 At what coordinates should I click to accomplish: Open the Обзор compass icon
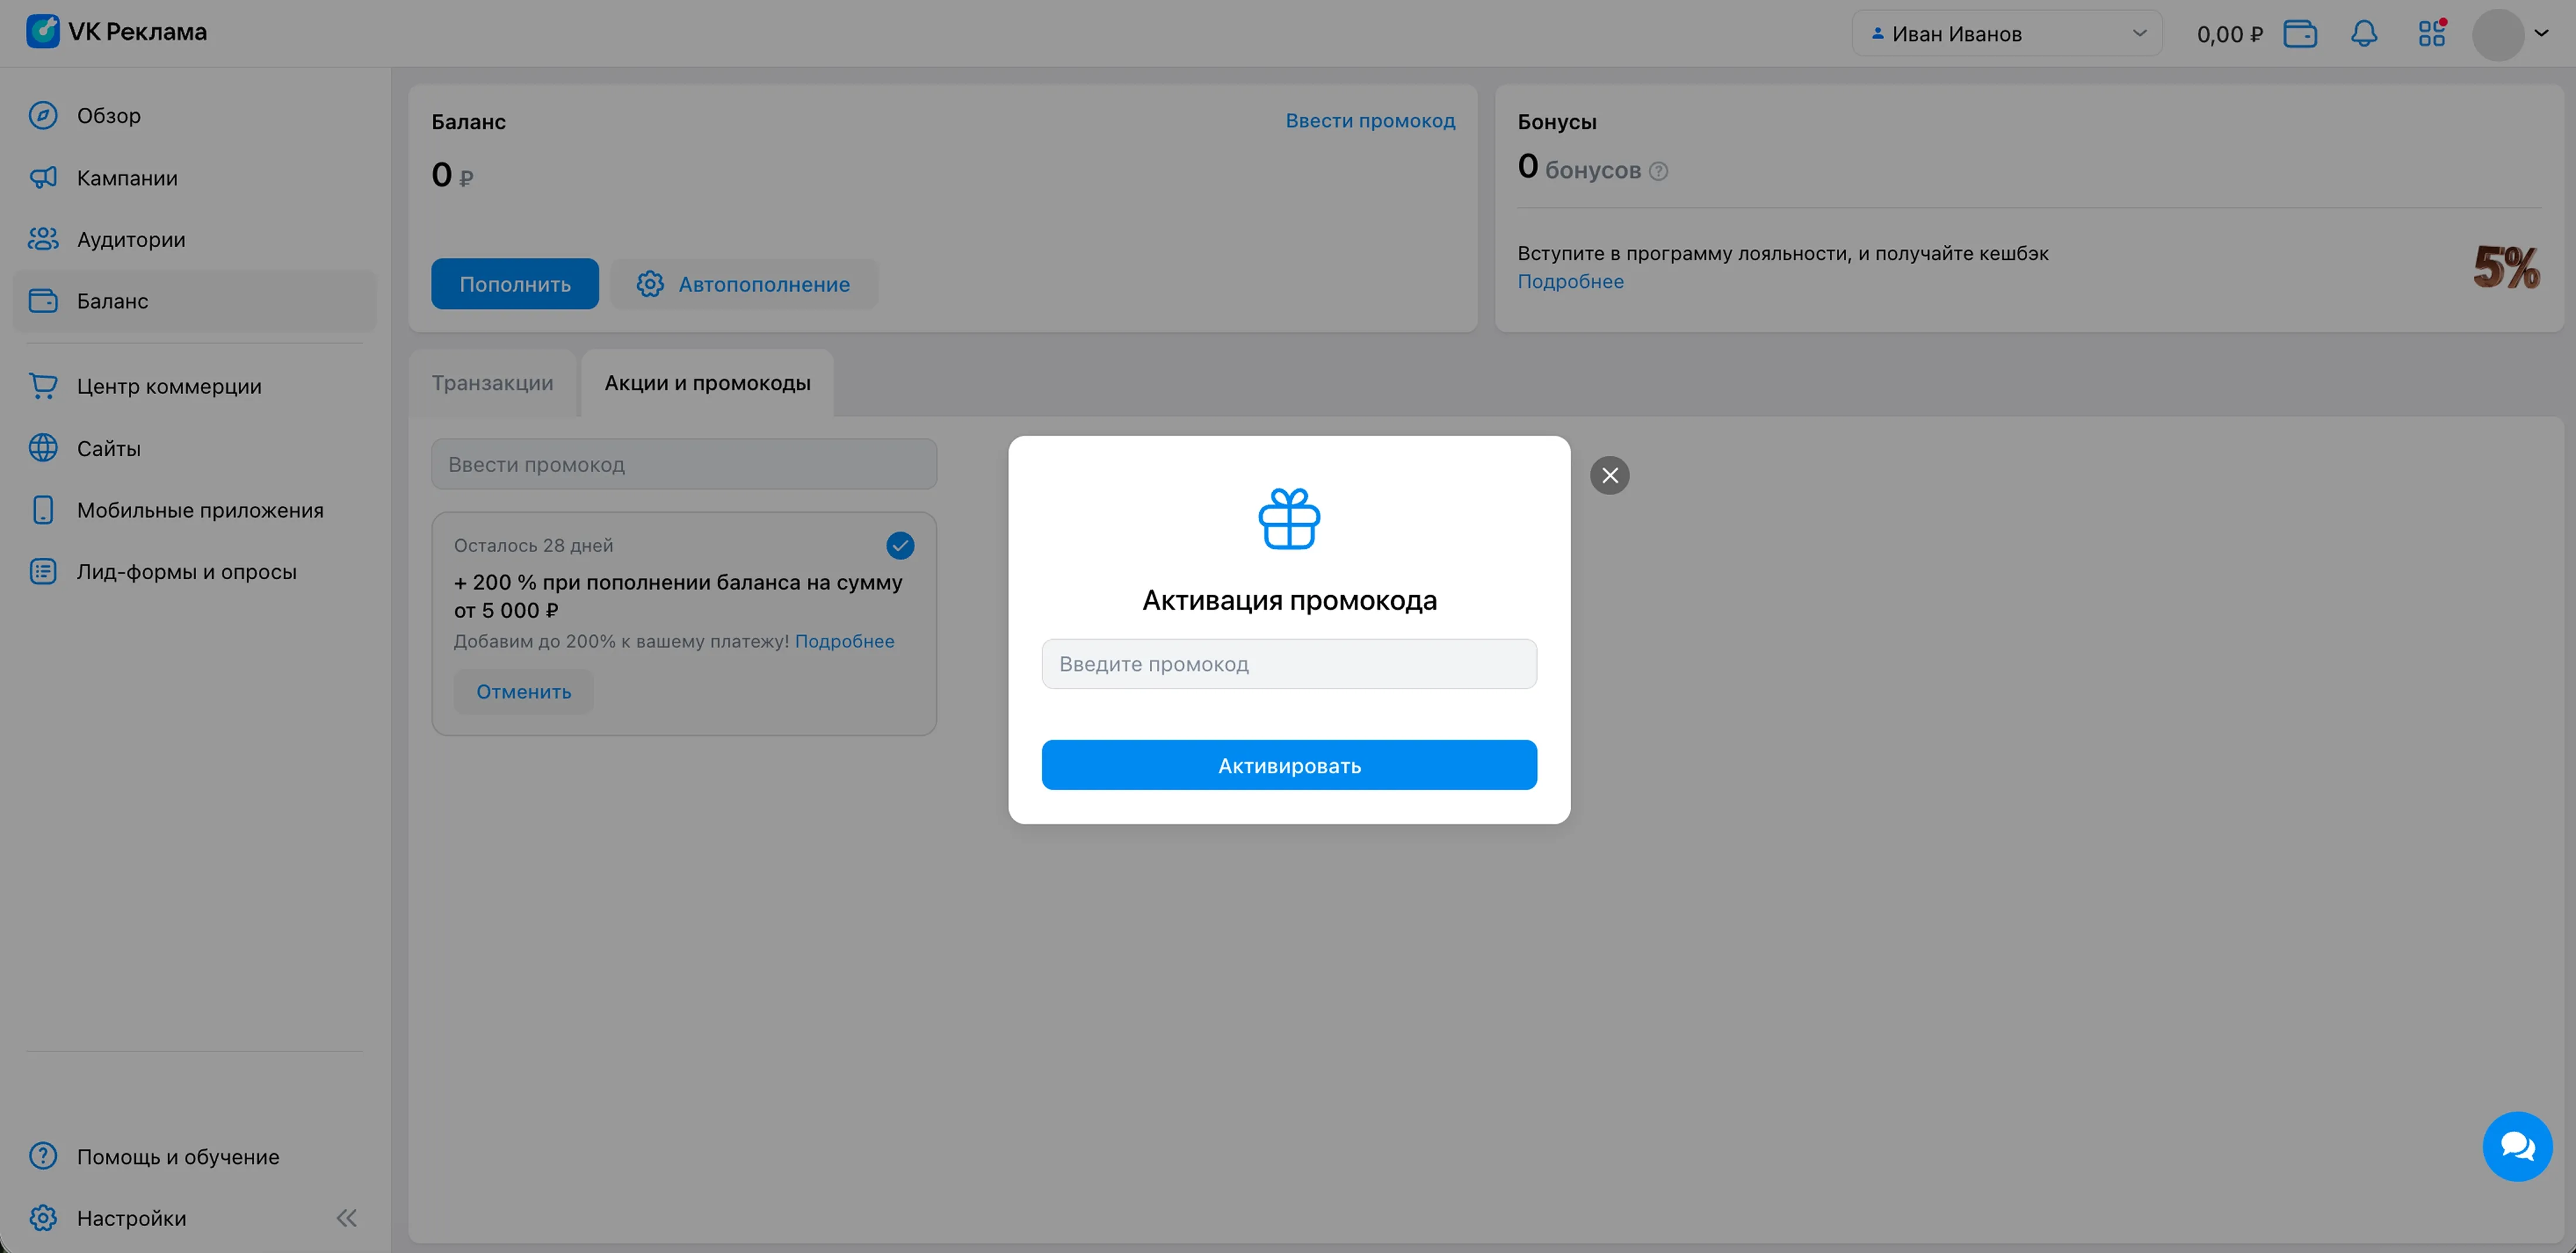tap(43, 116)
